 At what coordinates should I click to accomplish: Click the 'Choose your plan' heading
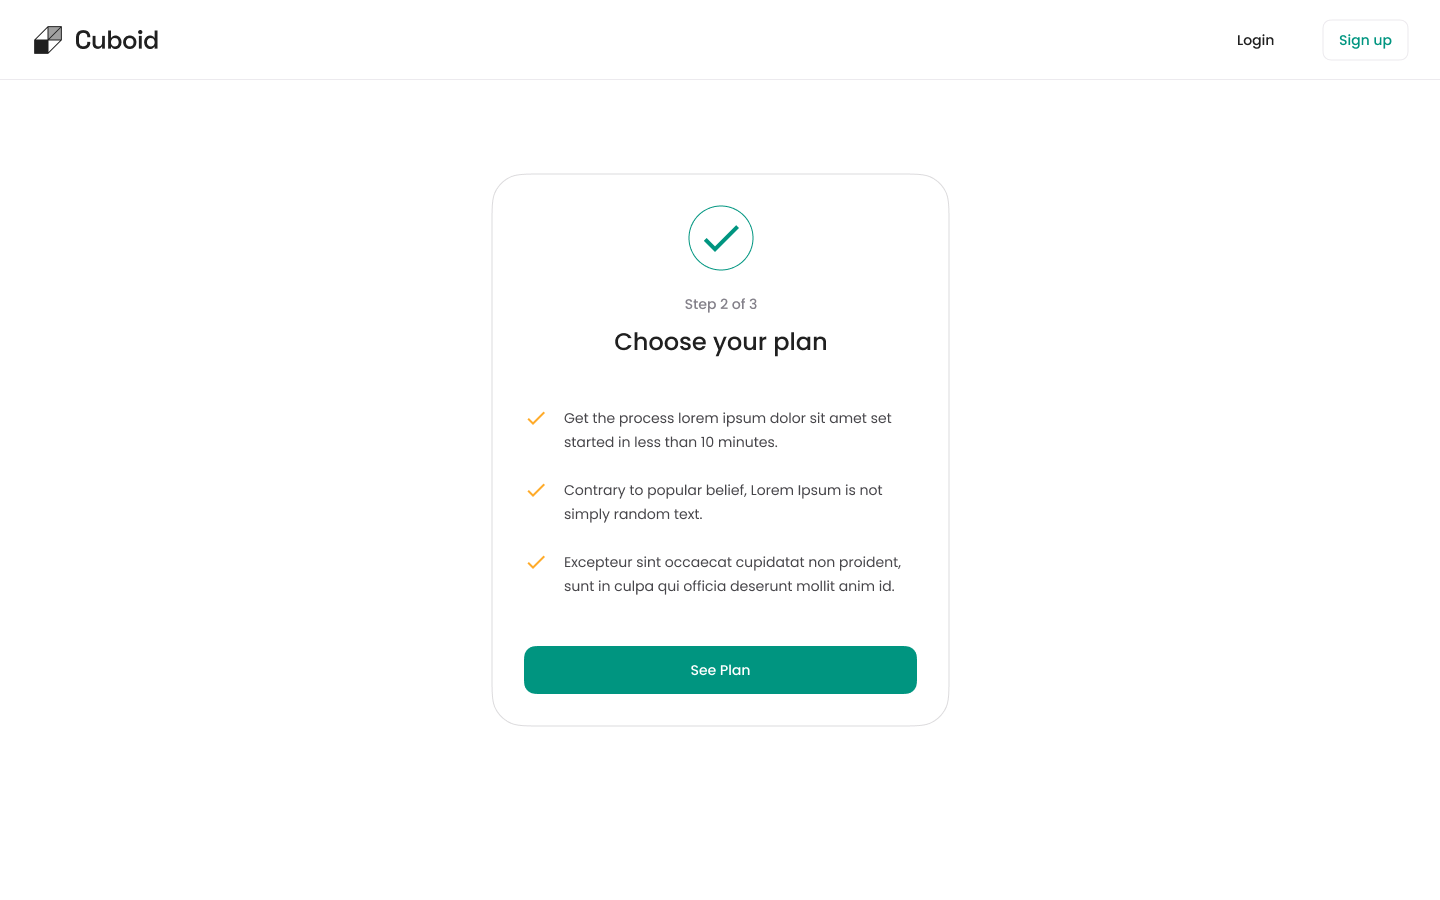coord(720,342)
